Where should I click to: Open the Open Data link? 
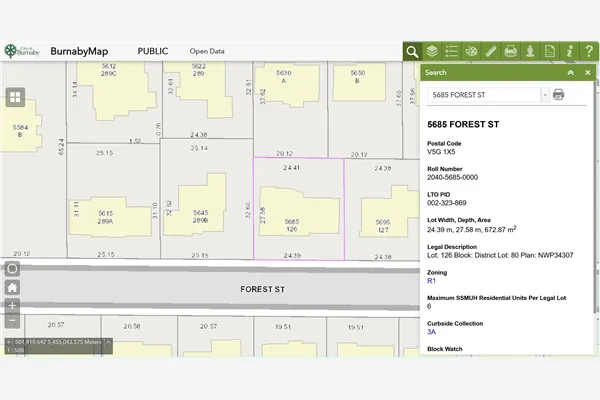pyautogui.click(x=207, y=51)
